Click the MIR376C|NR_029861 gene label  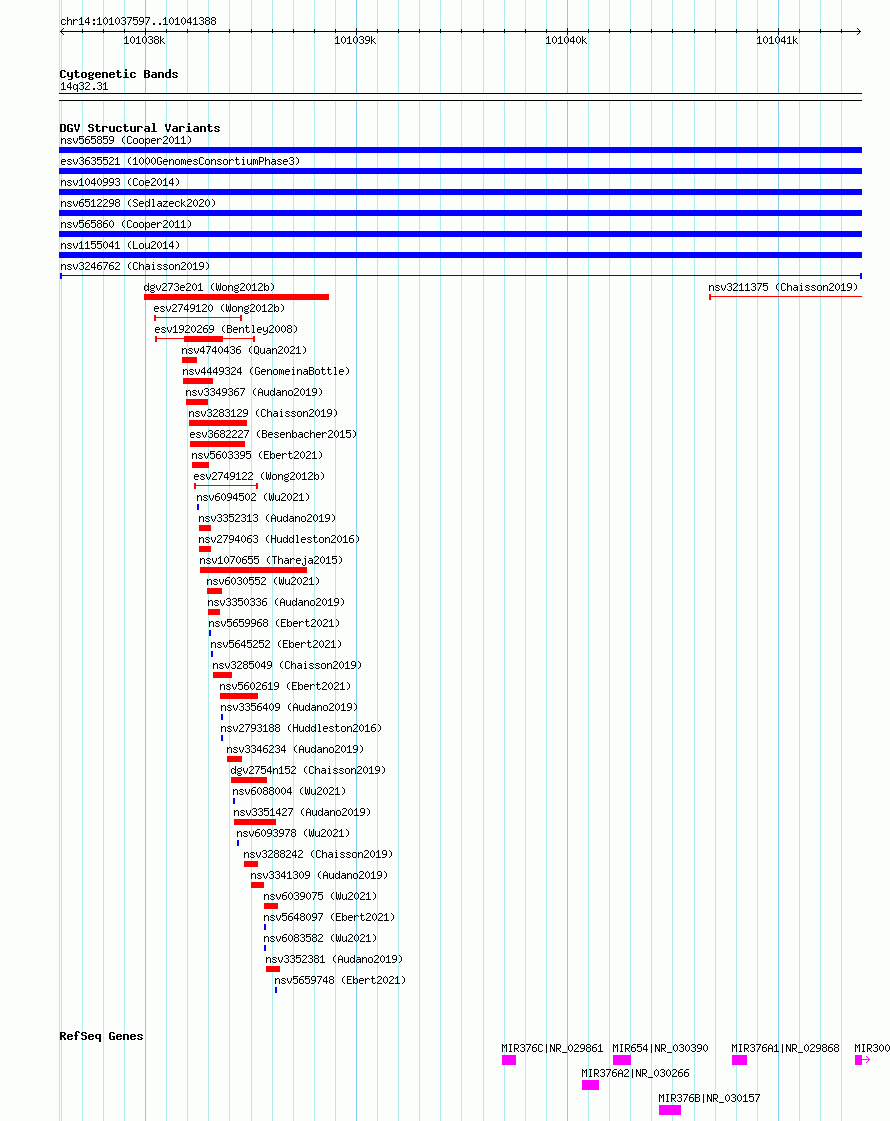(x=552, y=1049)
